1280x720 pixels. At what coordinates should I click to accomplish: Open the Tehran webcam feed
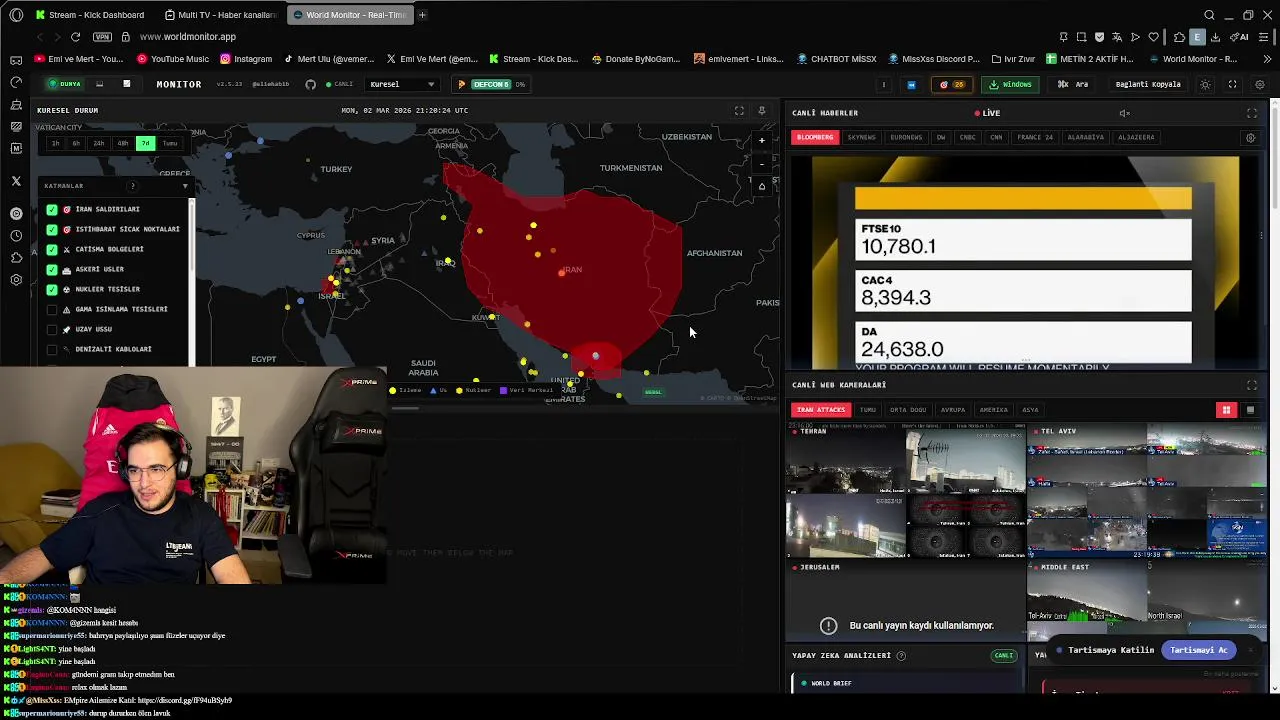(905, 490)
